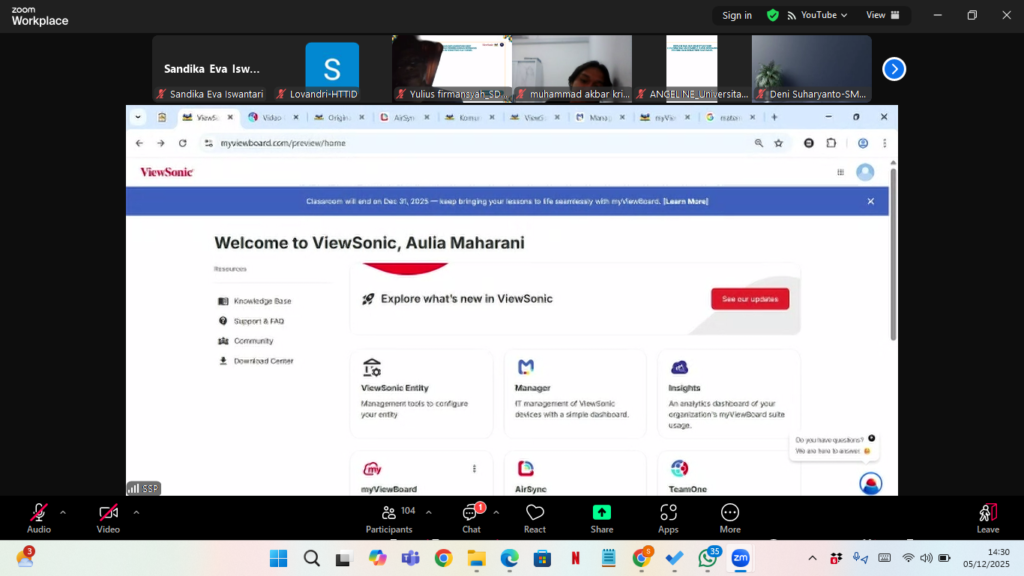
Task: Unmute microphone with the Audio button
Action: click(x=39, y=517)
